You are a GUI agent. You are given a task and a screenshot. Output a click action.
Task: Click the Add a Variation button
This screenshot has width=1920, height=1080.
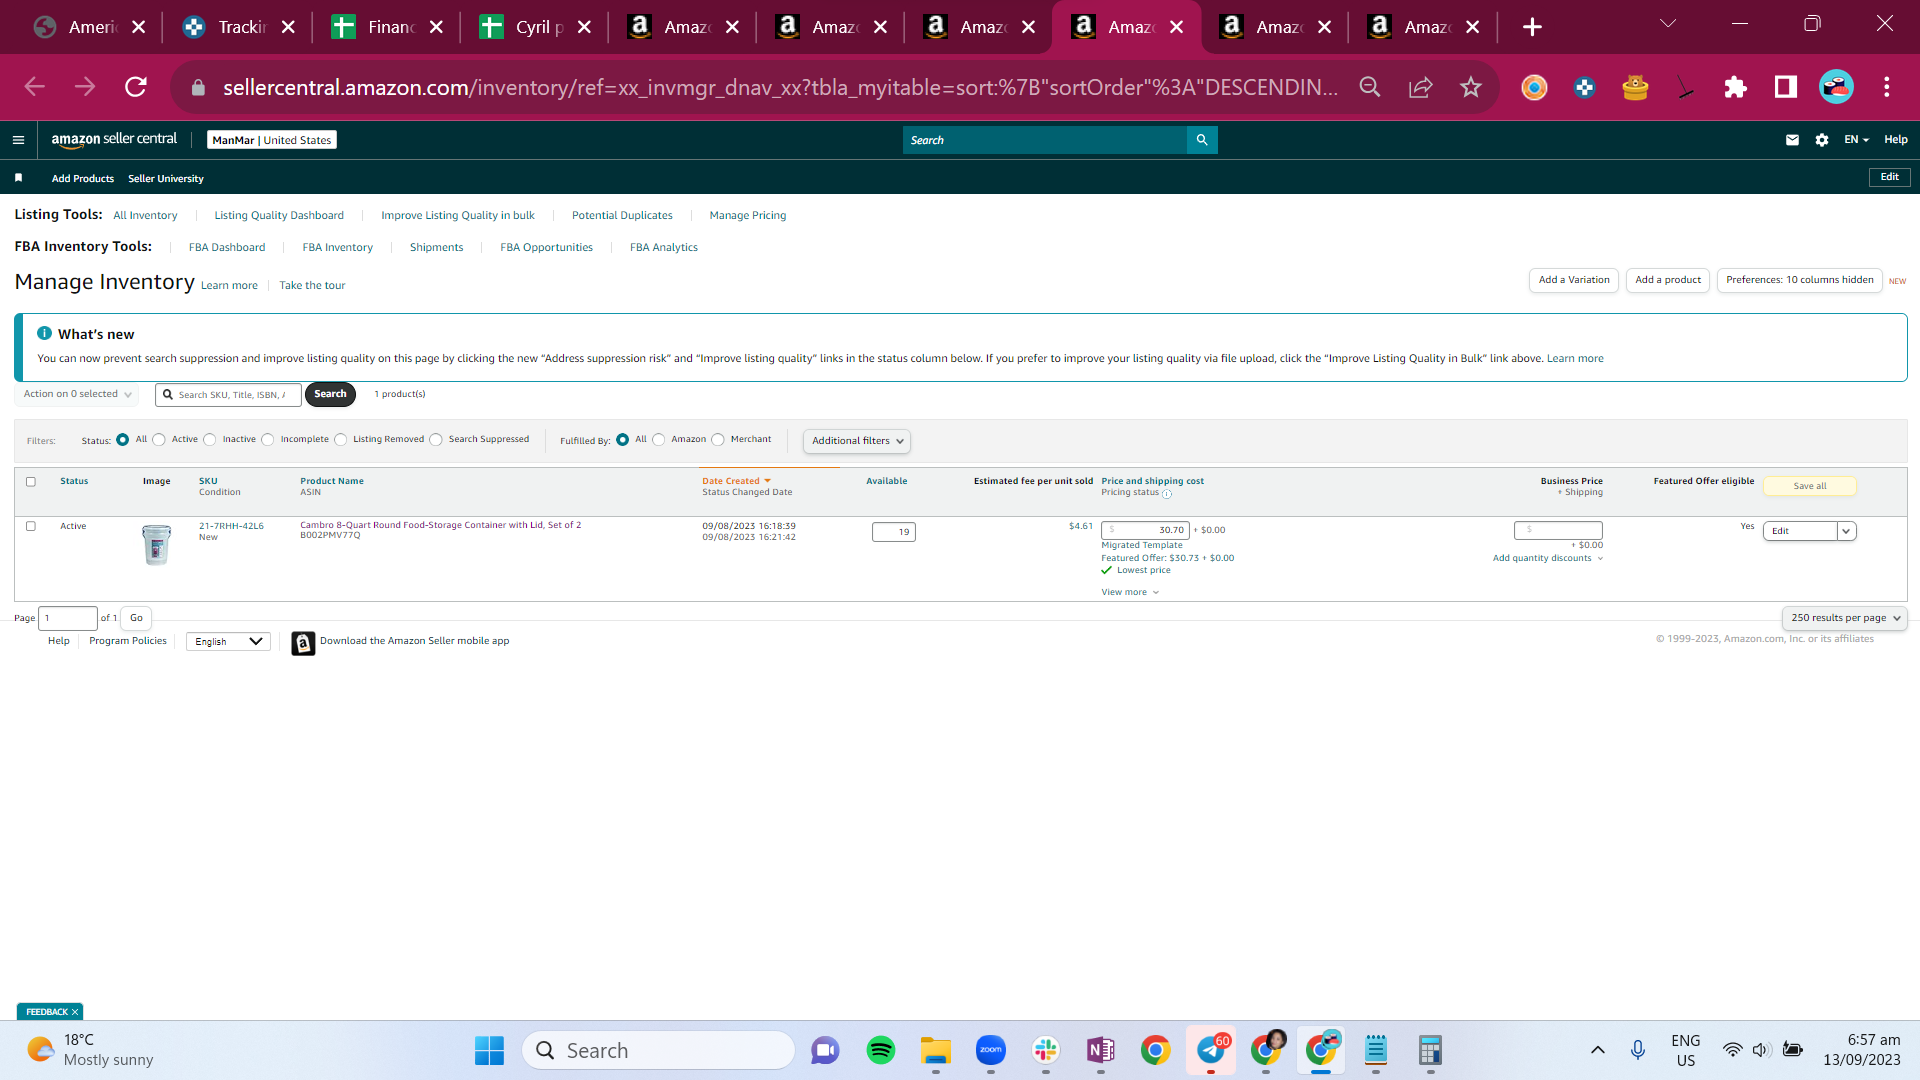1574,281
